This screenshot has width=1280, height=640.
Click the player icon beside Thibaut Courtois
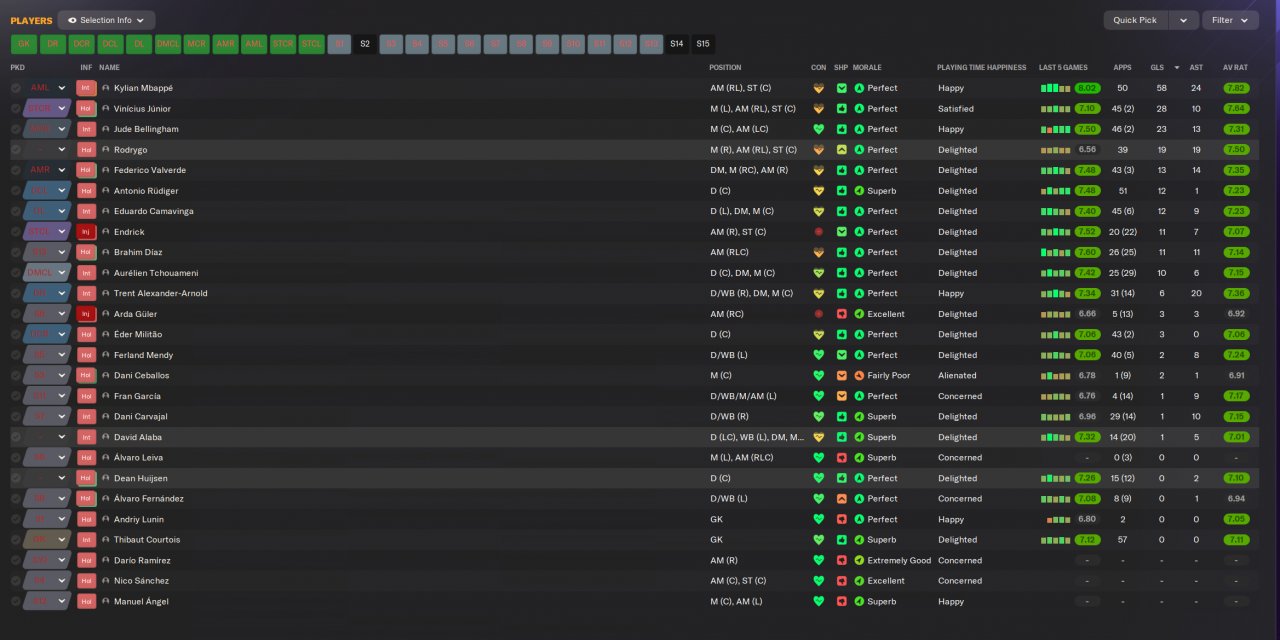coord(106,540)
